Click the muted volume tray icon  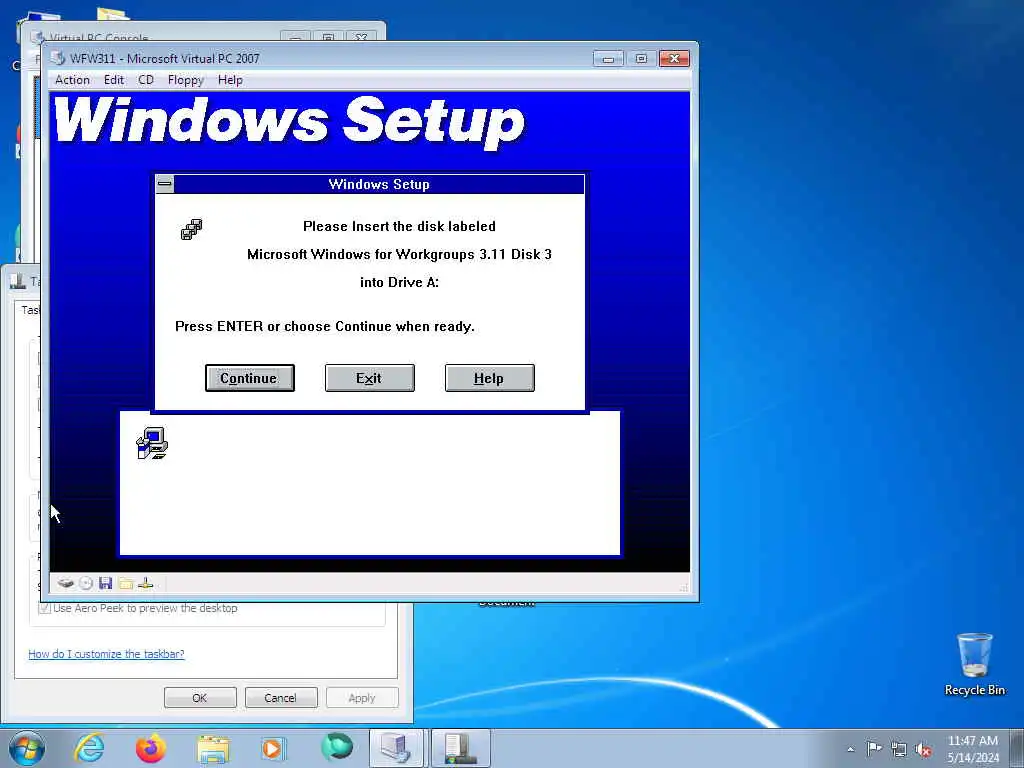click(x=923, y=749)
